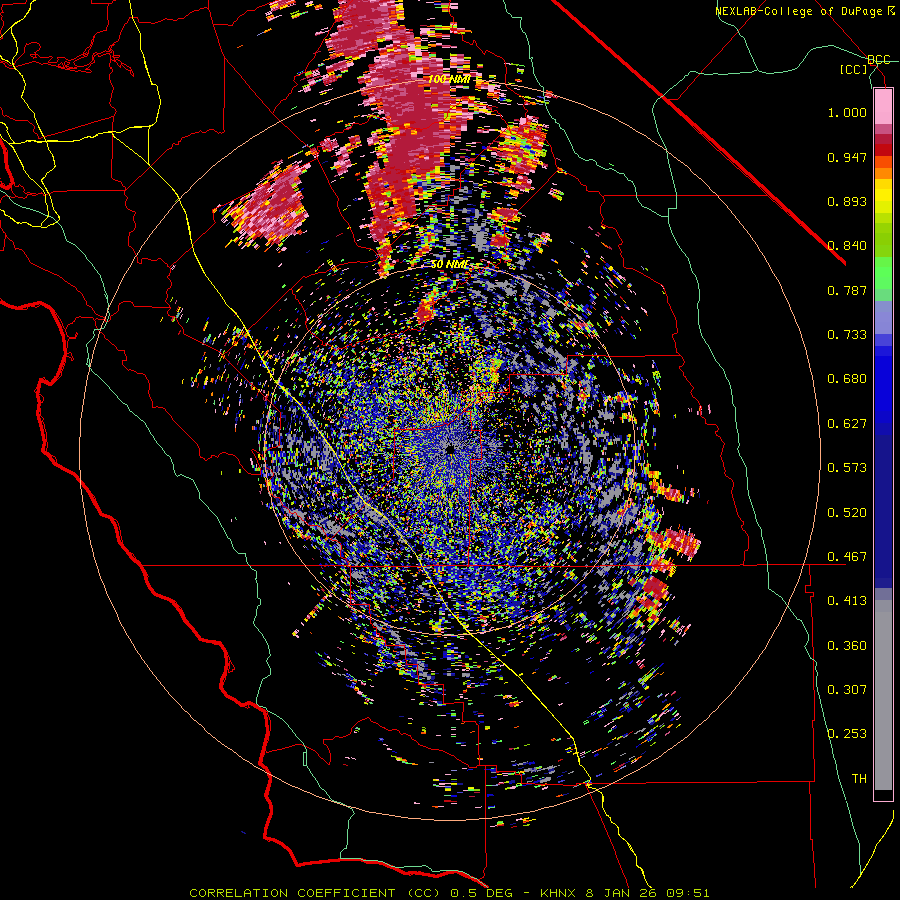Viewport: 900px width, 900px height.
Task: Click the TH threshold label
Action: click(x=859, y=779)
